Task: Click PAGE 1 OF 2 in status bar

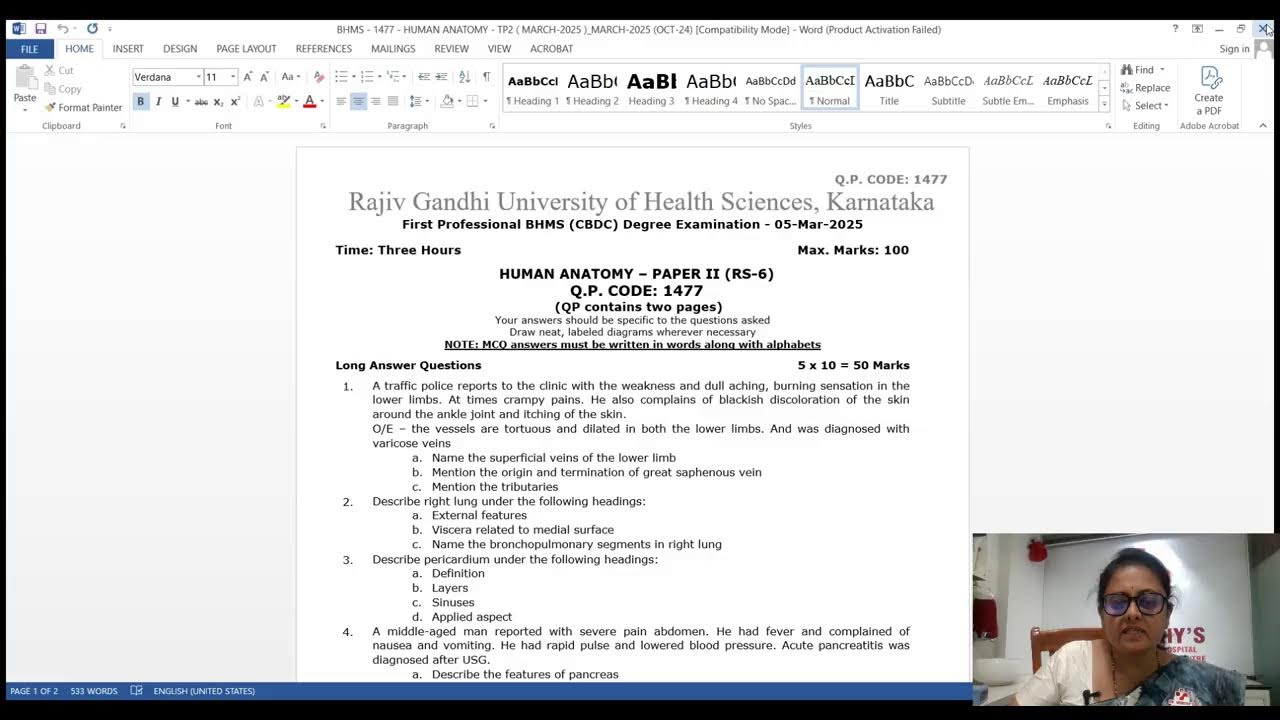Action: [34, 691]
